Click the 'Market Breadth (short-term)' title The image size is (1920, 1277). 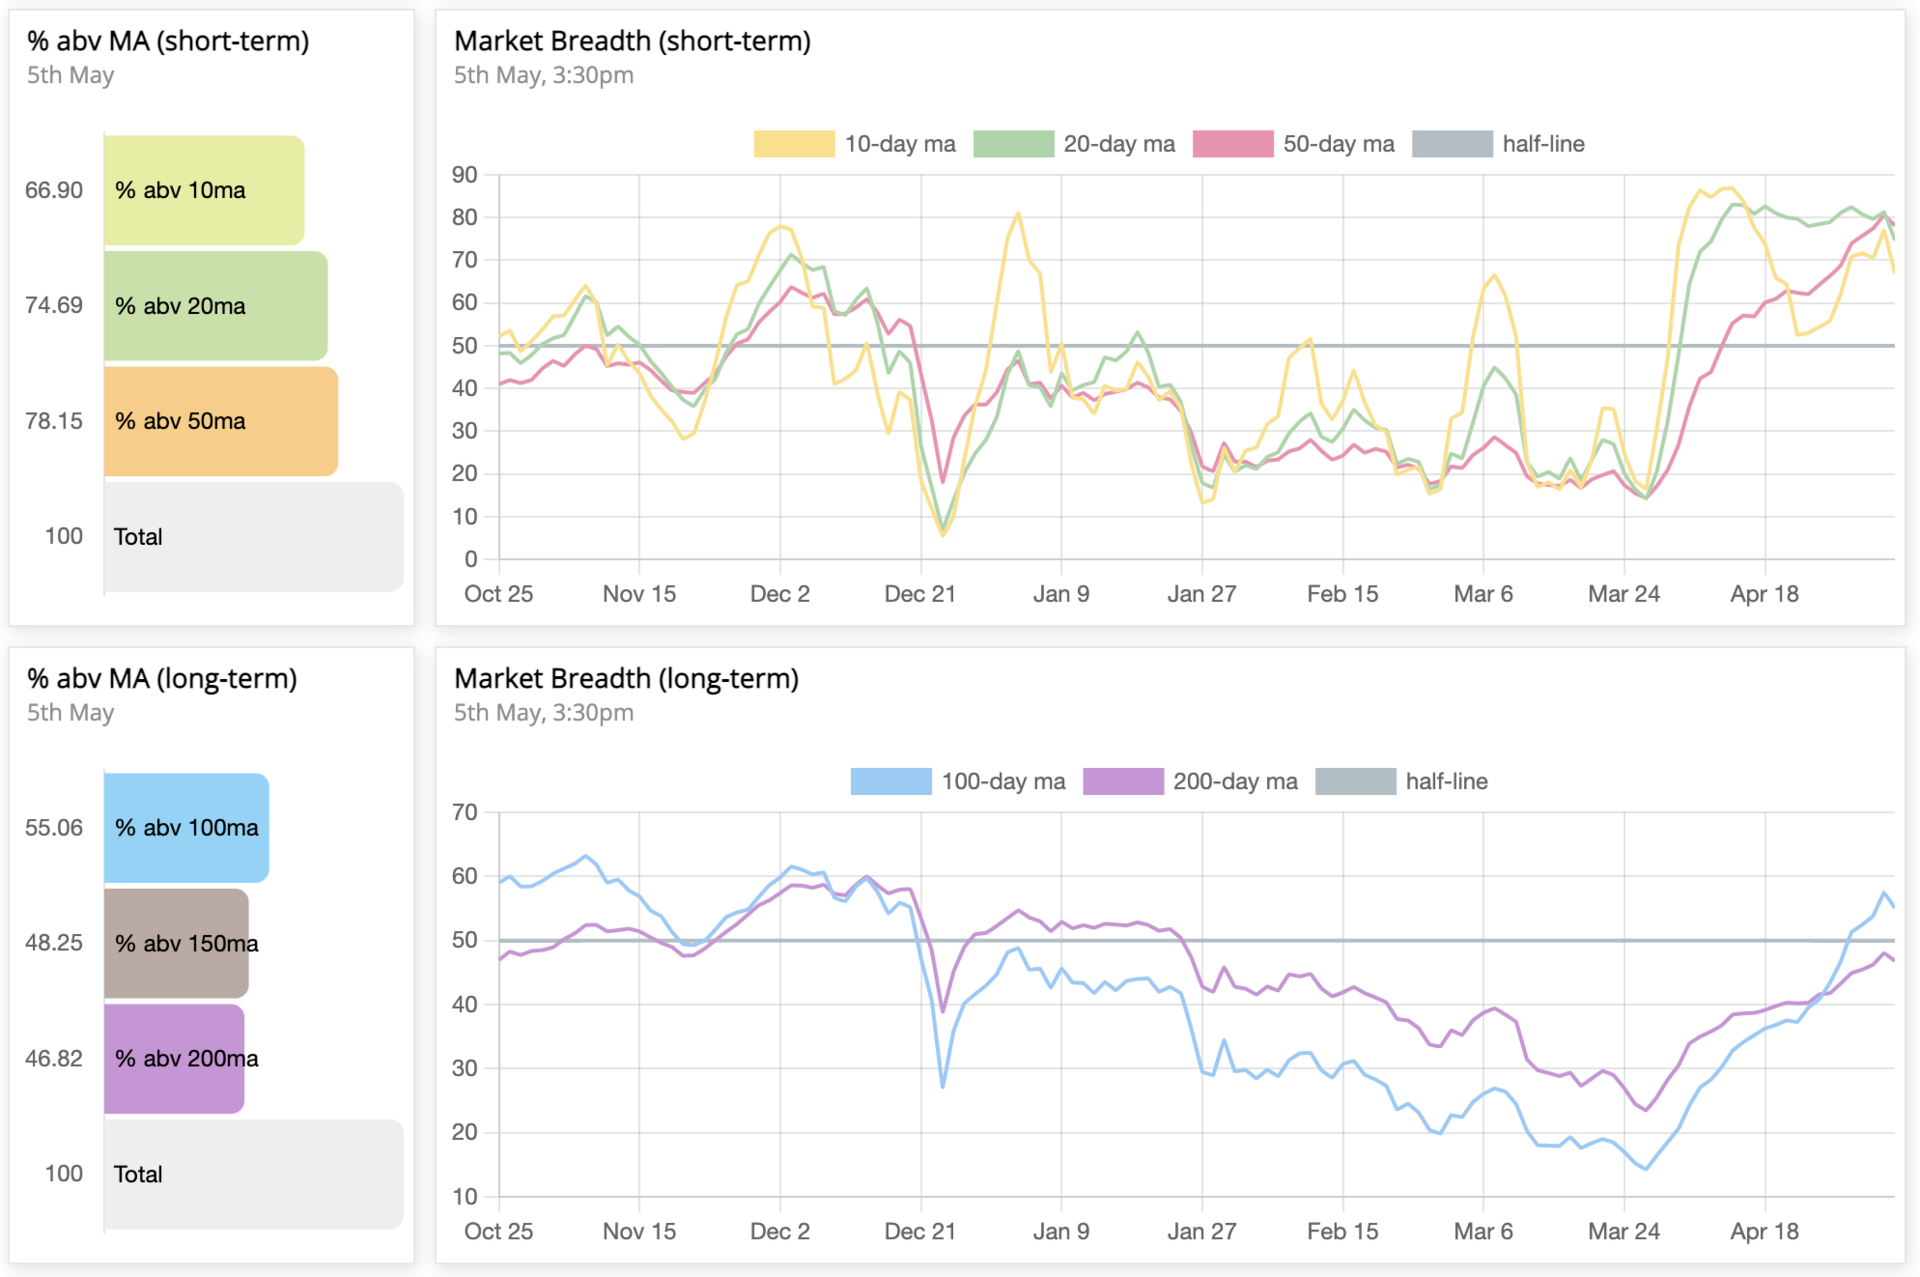coord(632,41)
